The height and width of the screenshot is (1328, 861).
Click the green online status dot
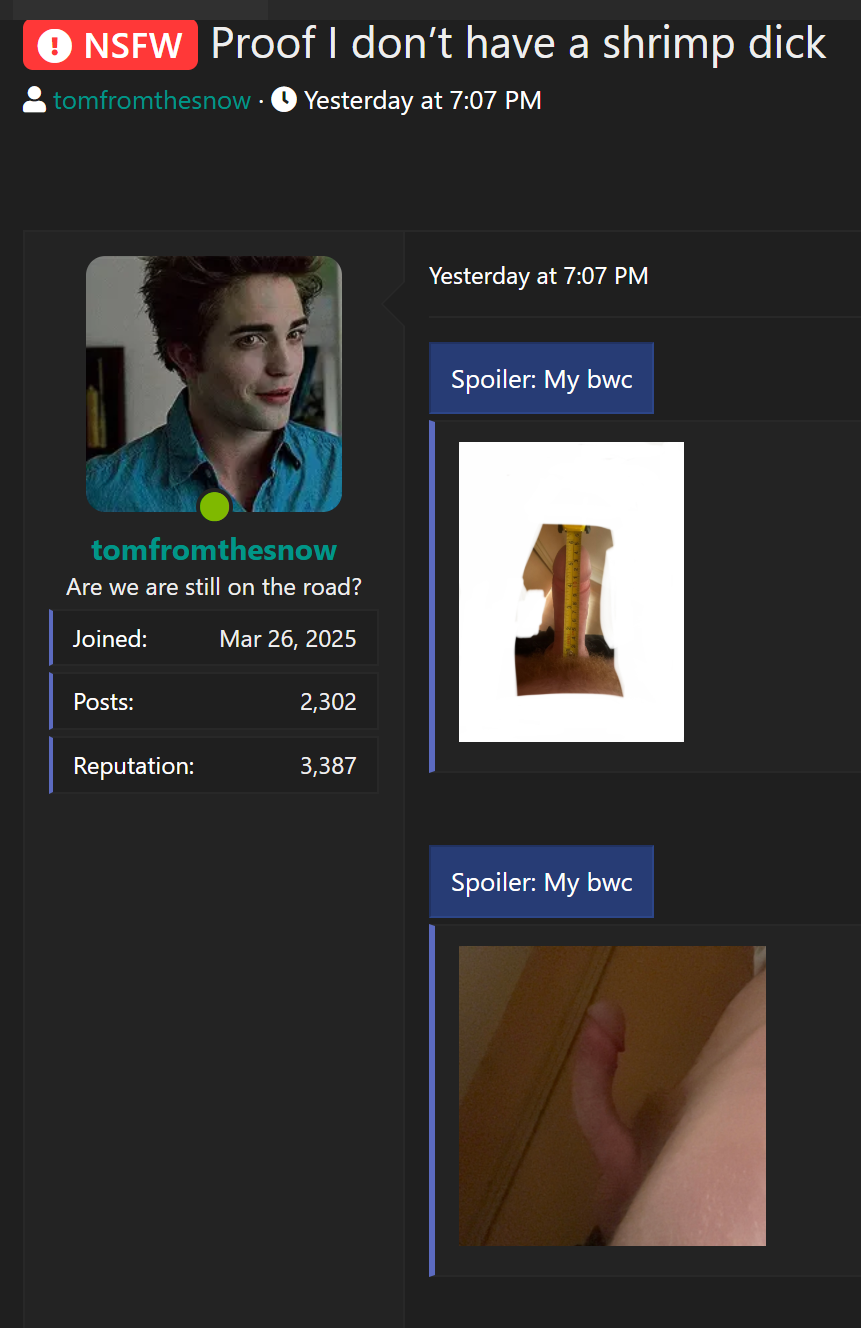[x=215, y=506]
